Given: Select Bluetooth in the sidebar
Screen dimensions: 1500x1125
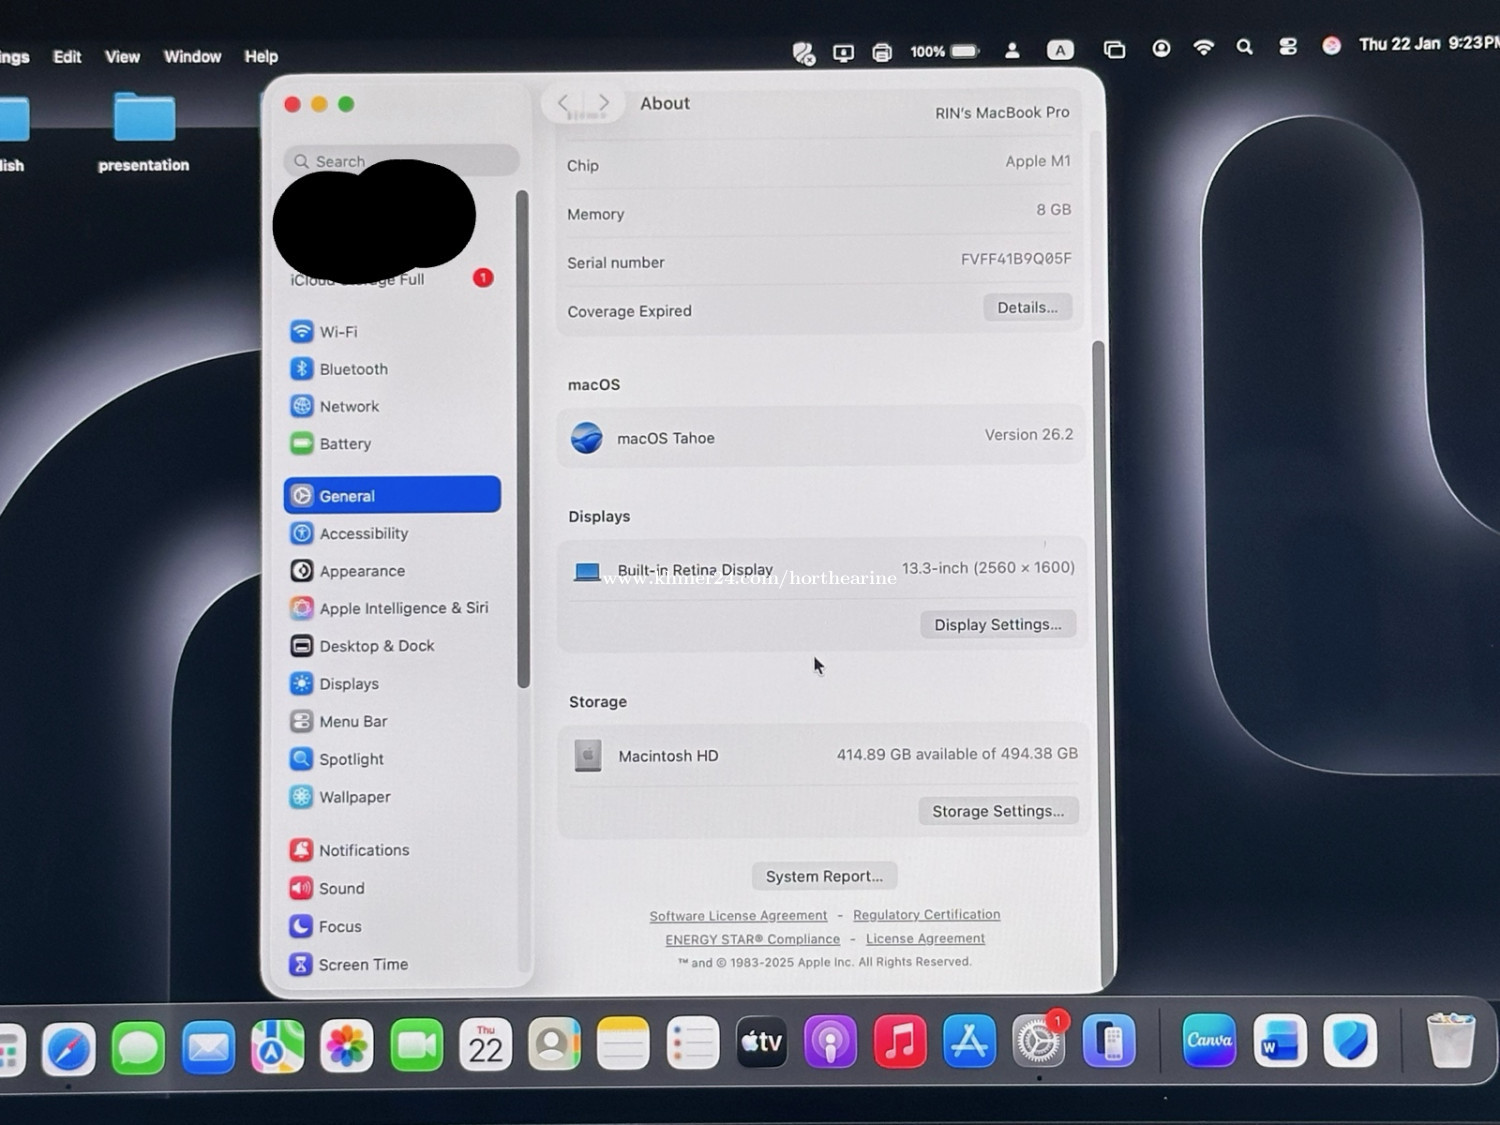Looking at the screenshot, I should coord(352,369).
